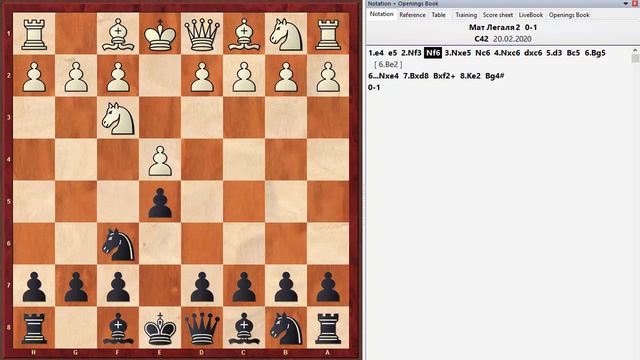
Task: Select the black knight on b8
Action: pyautogui.click(x=286, y=328)
